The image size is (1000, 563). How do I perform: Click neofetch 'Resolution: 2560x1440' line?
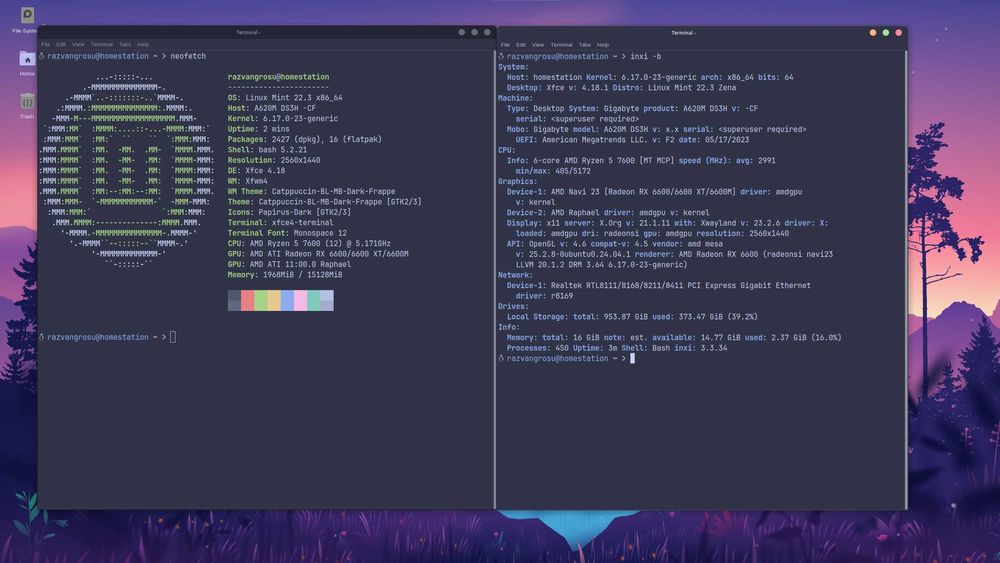point(274,160)
